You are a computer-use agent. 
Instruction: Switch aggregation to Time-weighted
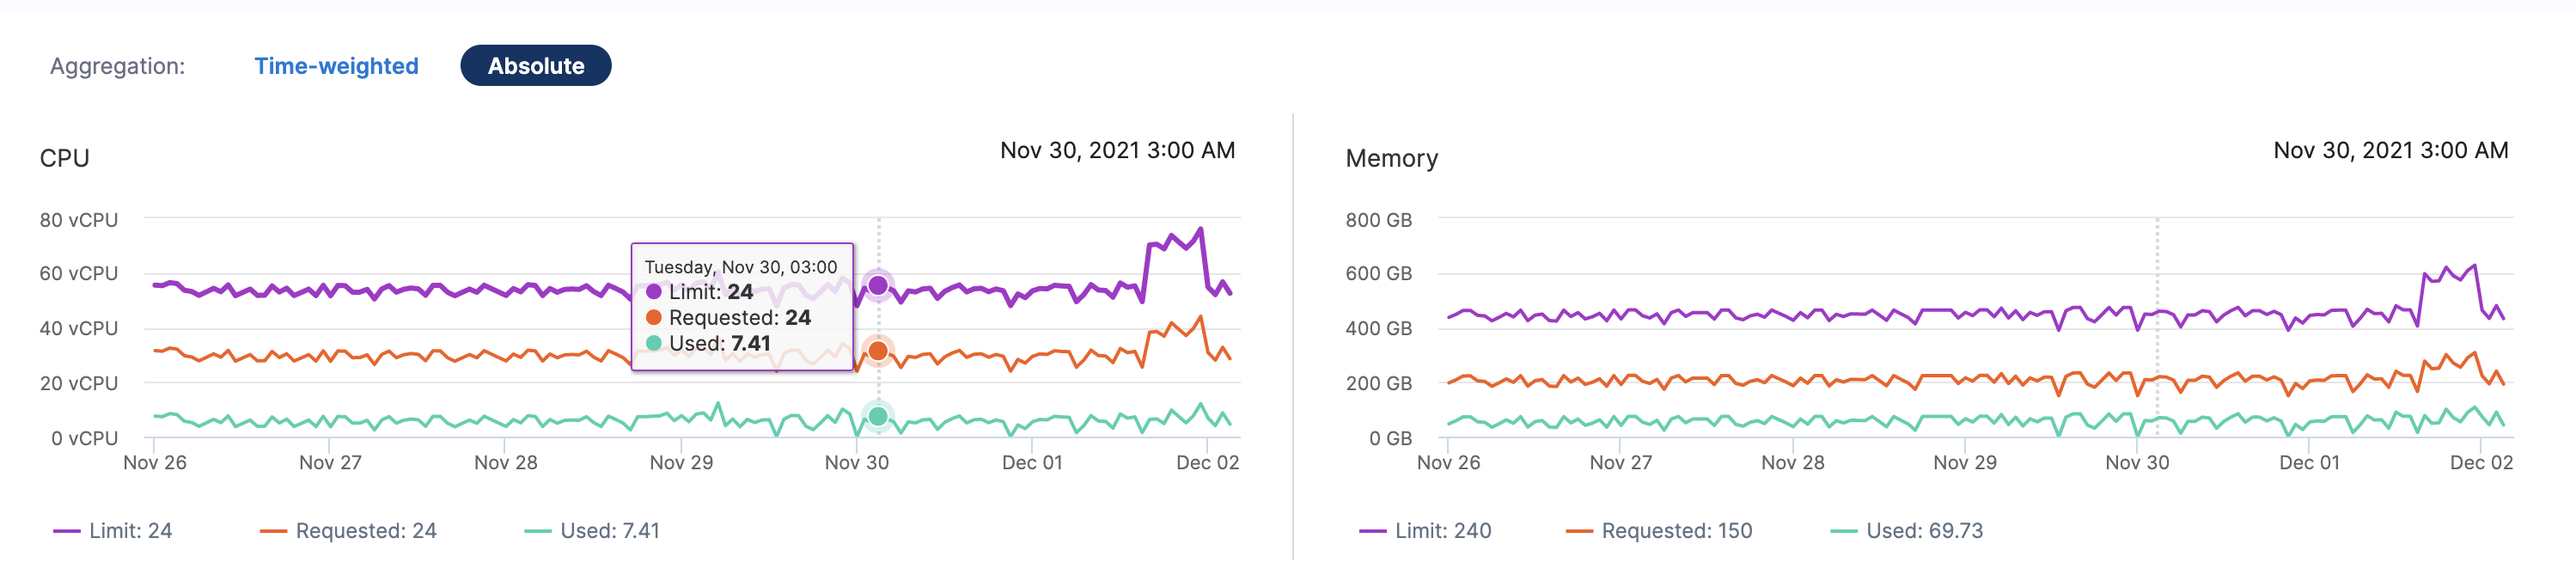click(x=336, y=66)
